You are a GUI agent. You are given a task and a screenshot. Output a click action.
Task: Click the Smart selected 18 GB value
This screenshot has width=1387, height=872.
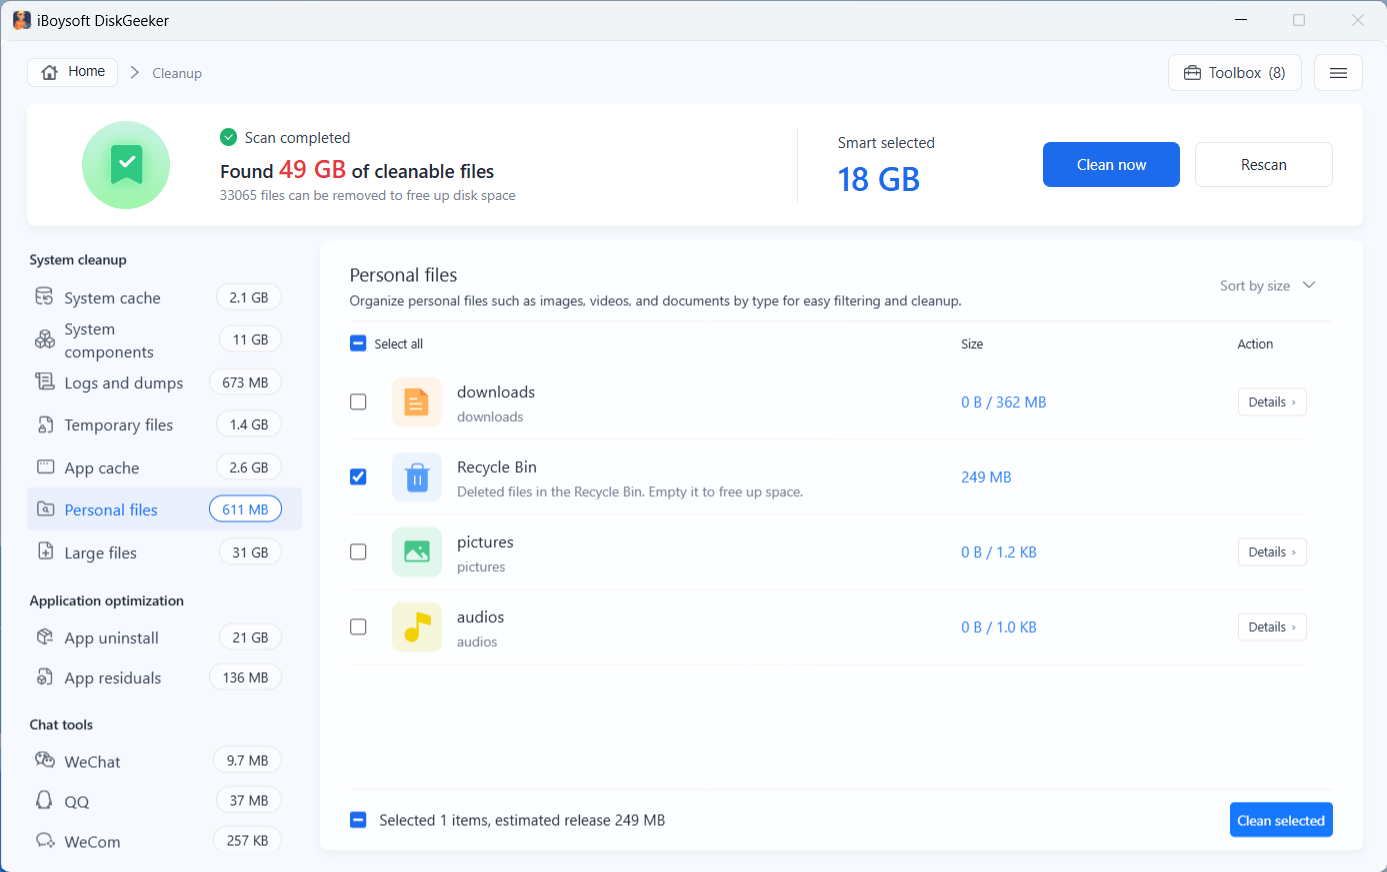[x=878, y=180]
